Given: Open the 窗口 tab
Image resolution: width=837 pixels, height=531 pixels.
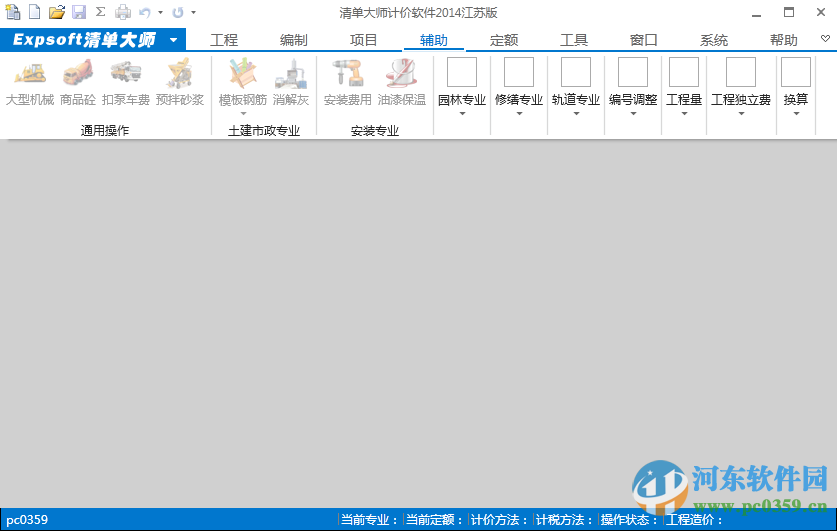Looking at the screenshot, I should (643, 40).
